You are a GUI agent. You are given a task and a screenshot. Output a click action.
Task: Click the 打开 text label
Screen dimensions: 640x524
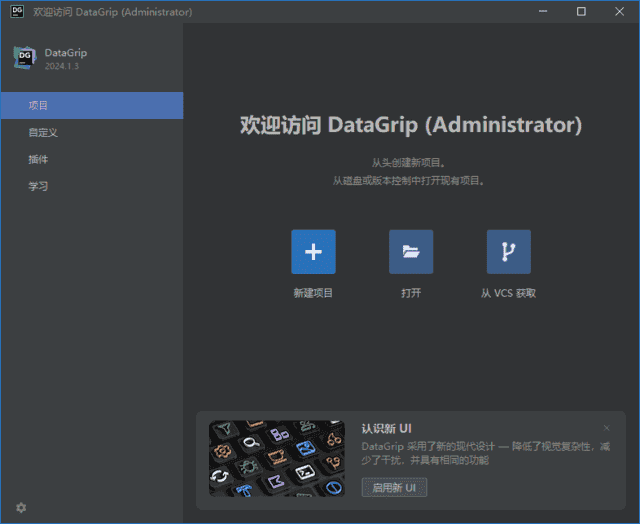point(411,293)
